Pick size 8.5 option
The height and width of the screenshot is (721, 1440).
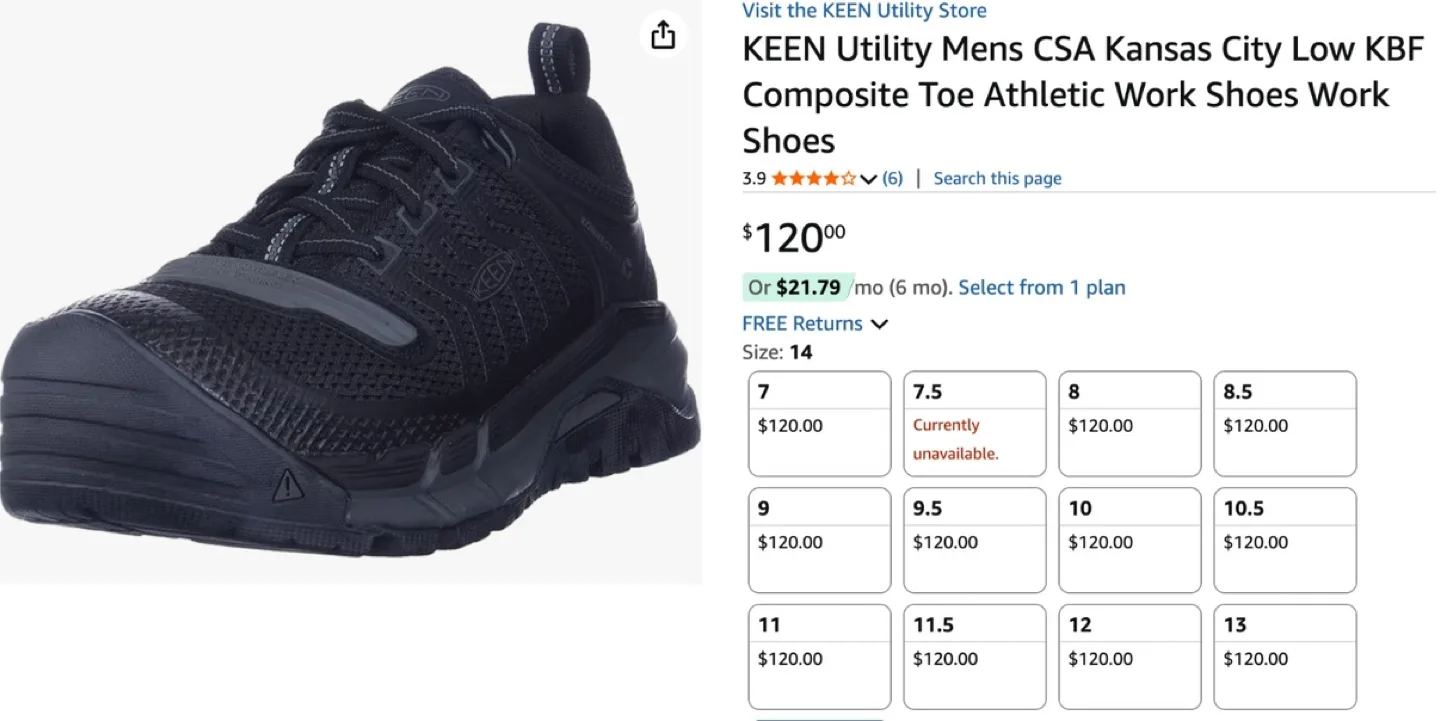tap(1284, 423)
